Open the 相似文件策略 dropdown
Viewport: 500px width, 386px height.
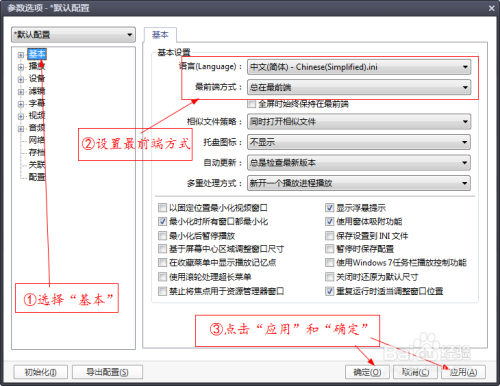(x=359, y=122)
